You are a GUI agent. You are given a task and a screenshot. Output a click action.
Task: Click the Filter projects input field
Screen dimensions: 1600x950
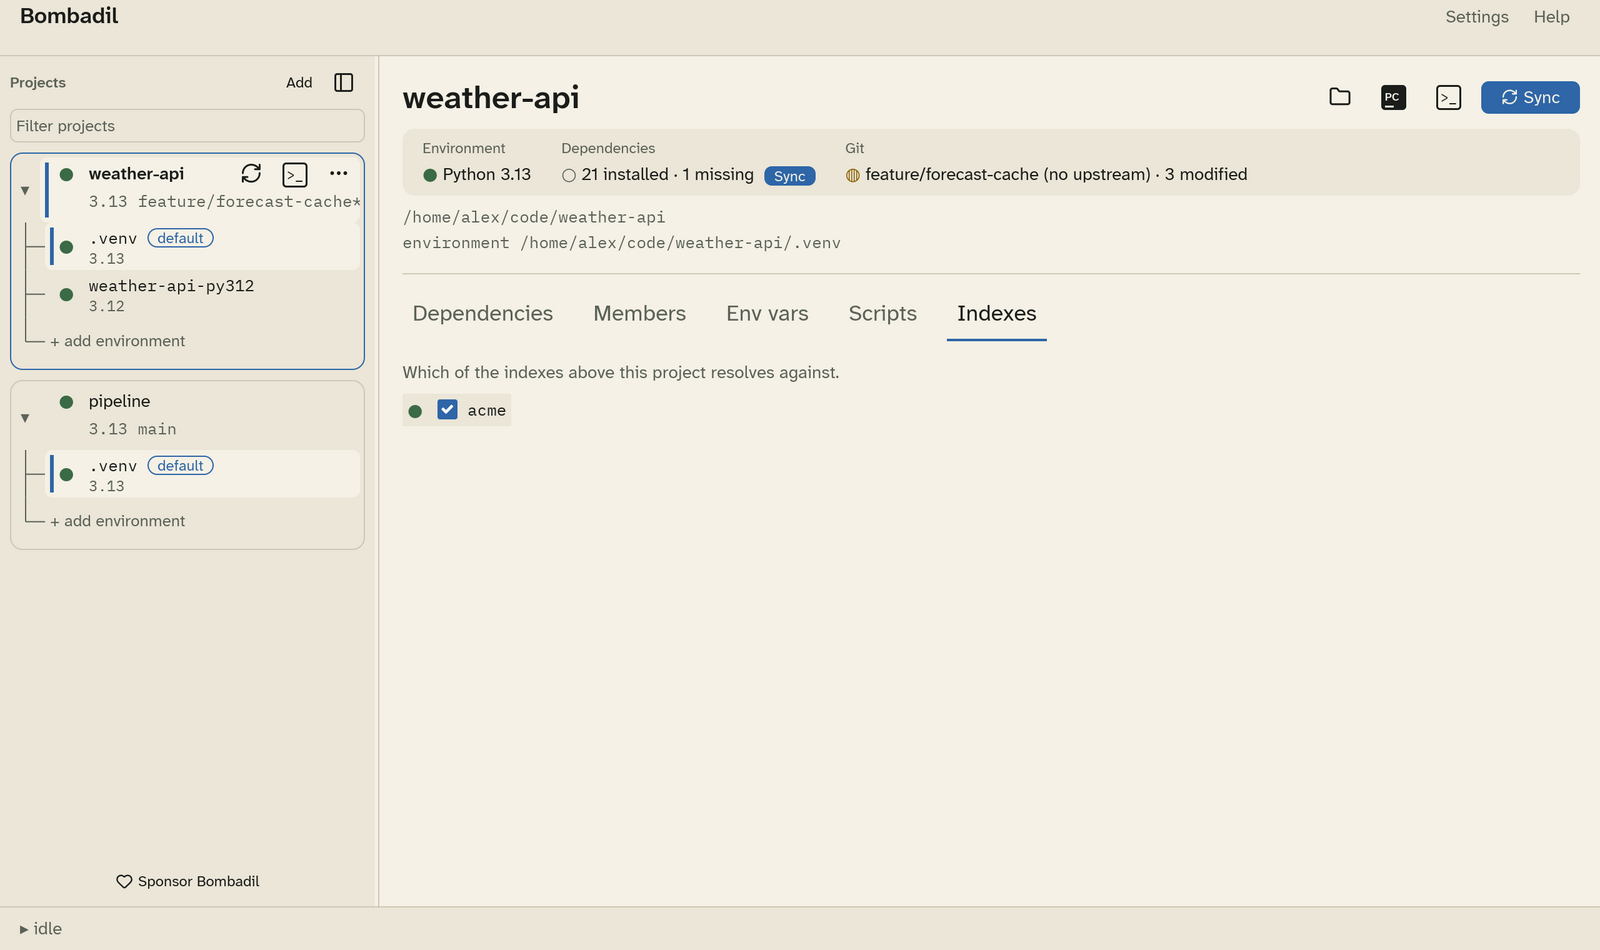pyautogui.click(x=187, y=126)
